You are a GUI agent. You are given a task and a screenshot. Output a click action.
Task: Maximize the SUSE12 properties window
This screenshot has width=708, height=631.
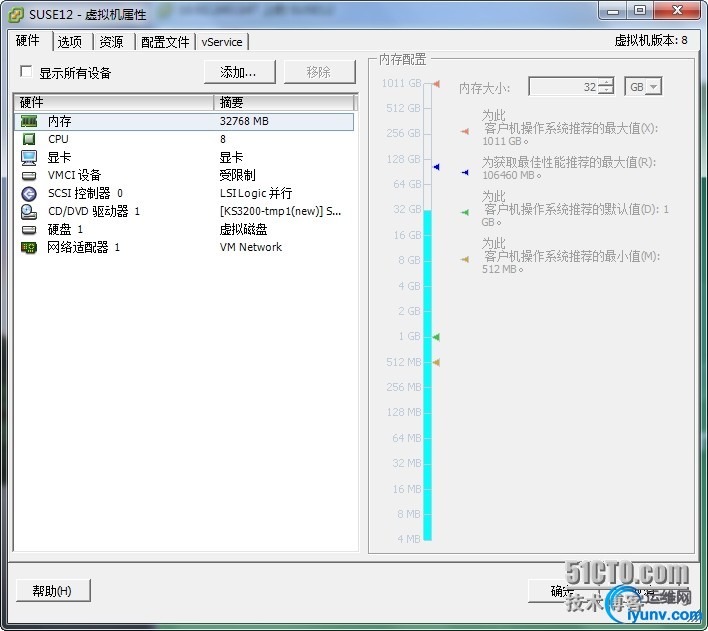[640, 10]
